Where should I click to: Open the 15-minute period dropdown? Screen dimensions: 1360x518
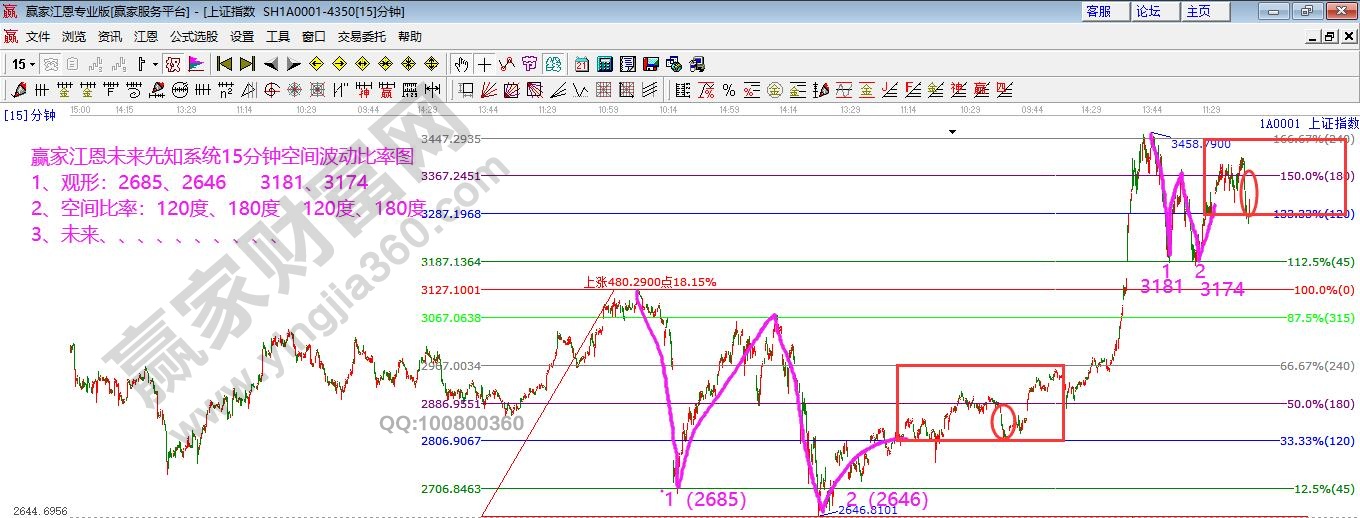click(x=22, y=64)
